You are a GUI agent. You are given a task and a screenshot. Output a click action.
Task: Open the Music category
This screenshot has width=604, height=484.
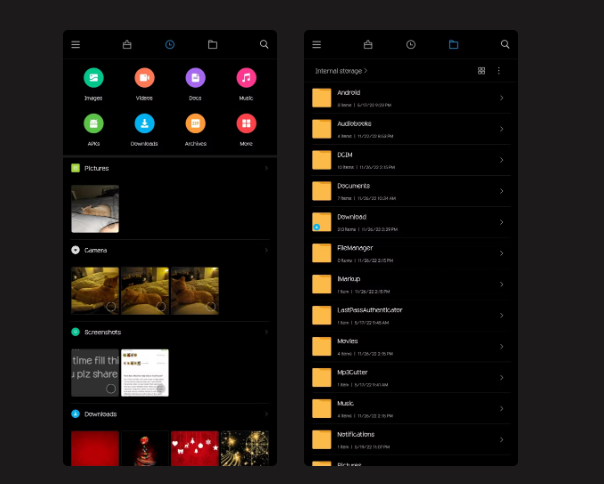[x=246, y=78]
